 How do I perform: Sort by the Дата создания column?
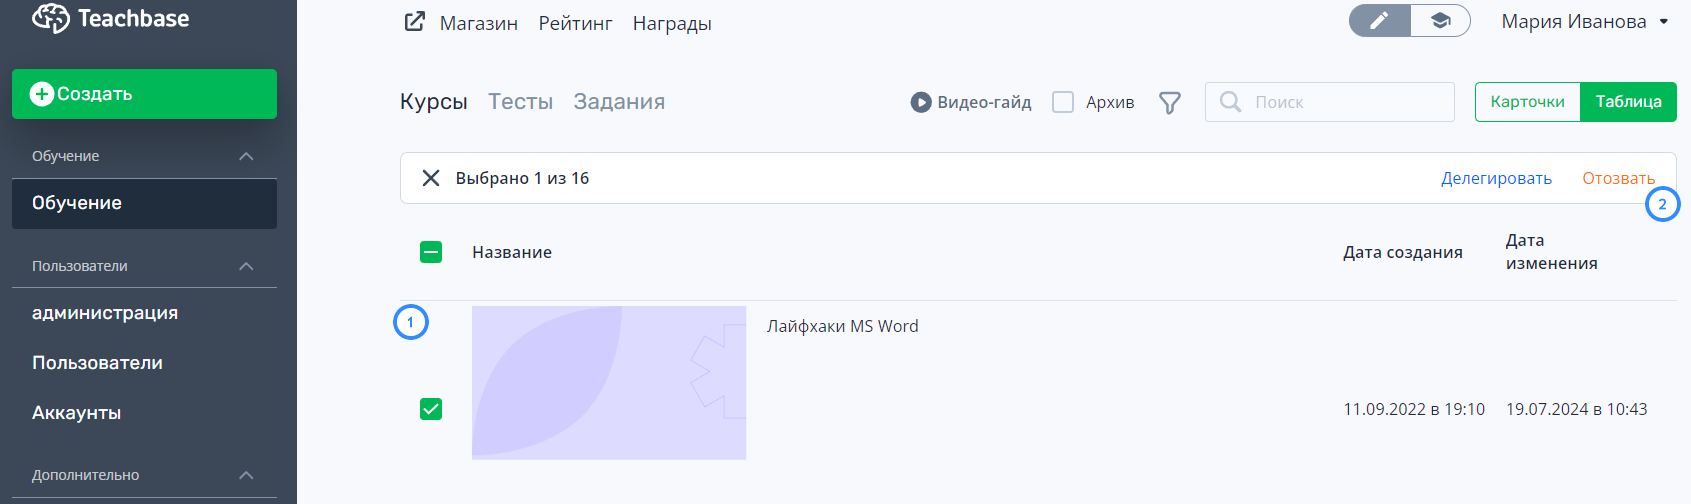click(1403, 252)
